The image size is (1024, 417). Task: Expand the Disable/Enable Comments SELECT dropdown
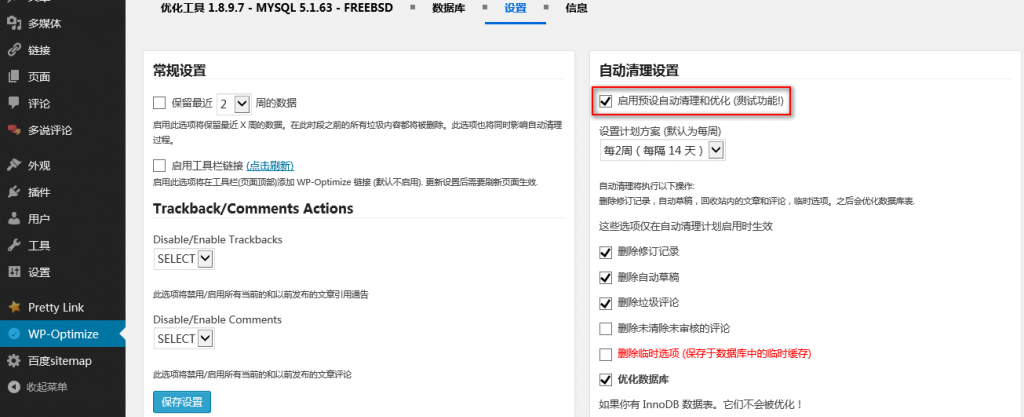(x=185, y=339)
